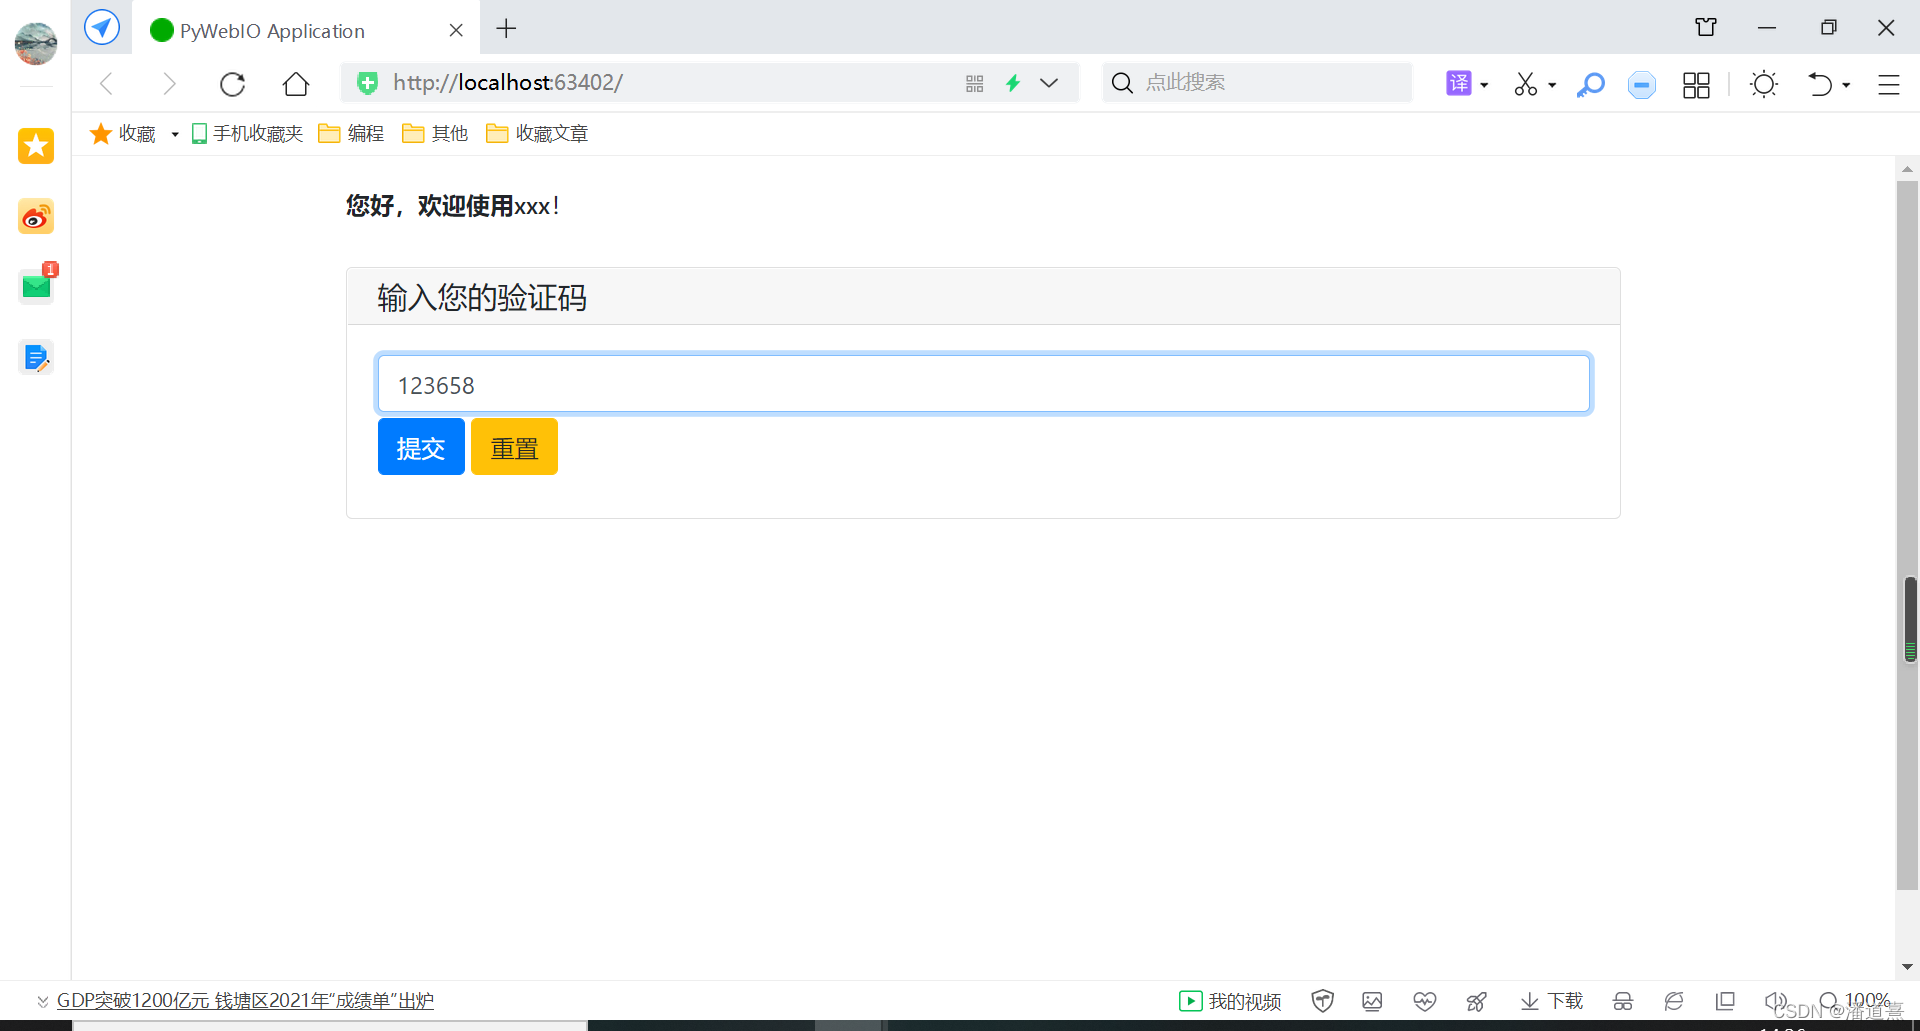This screenshot has width=1920, height=1031.
Task: Open a new tab with plus button
Action: pyautogui.click(x=506, y=29)
